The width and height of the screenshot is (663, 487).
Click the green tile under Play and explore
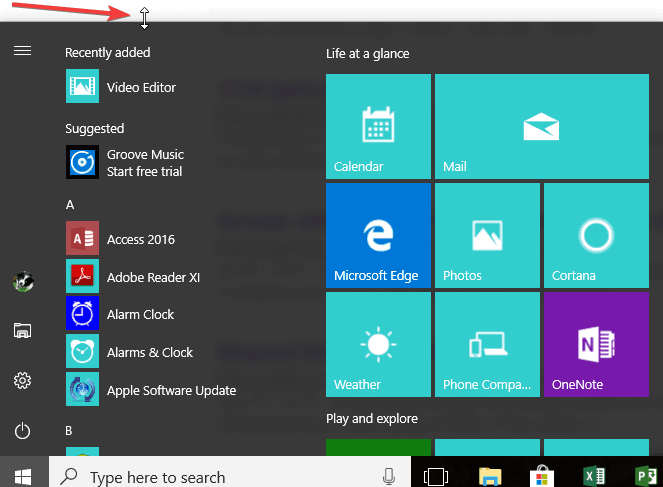coord(378,447)
